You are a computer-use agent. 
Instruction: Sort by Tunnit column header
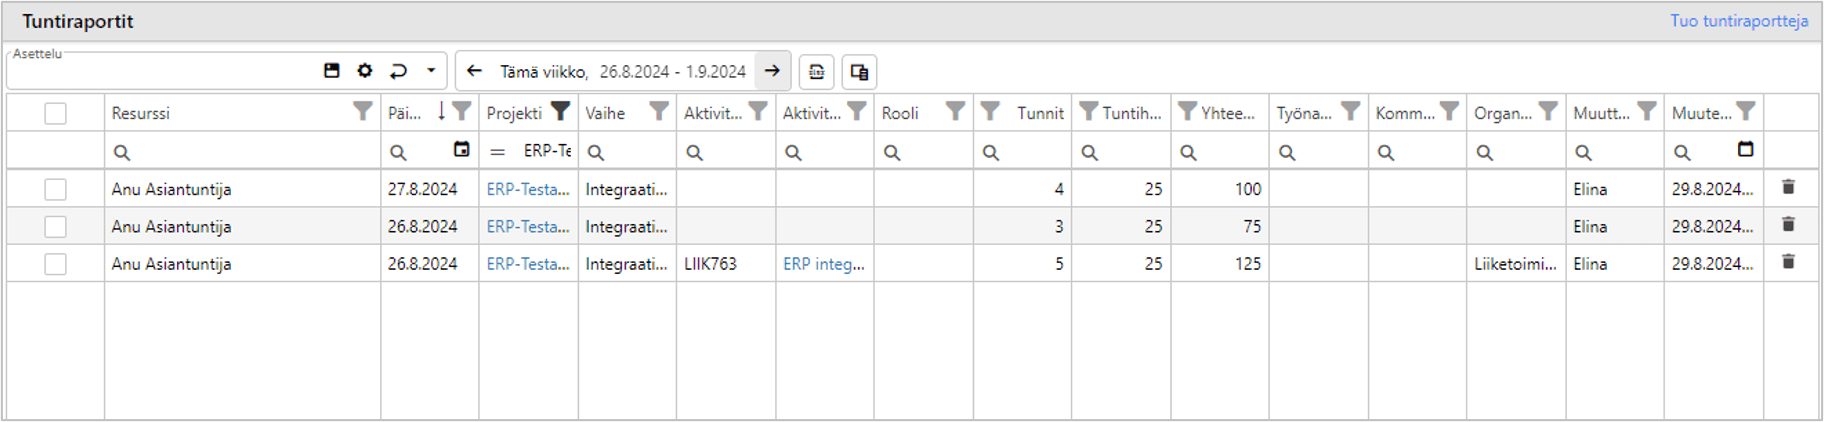(1039, 113)
